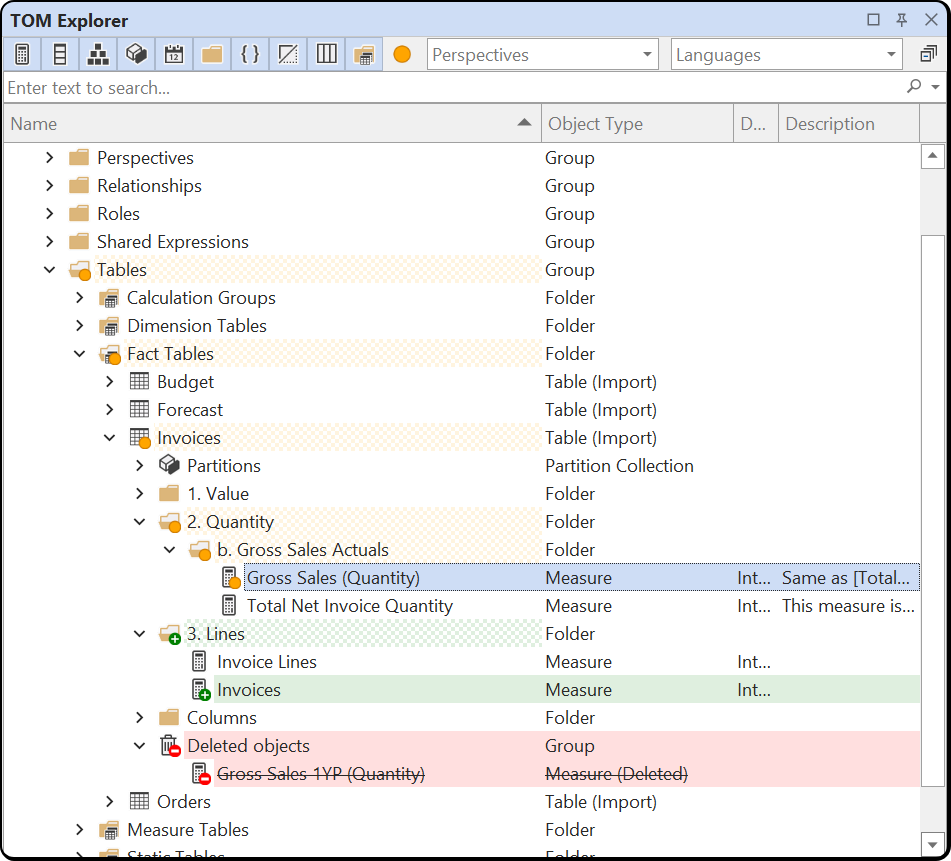
Task: Click the orange circle changes indicator
Action: point(402,55)
